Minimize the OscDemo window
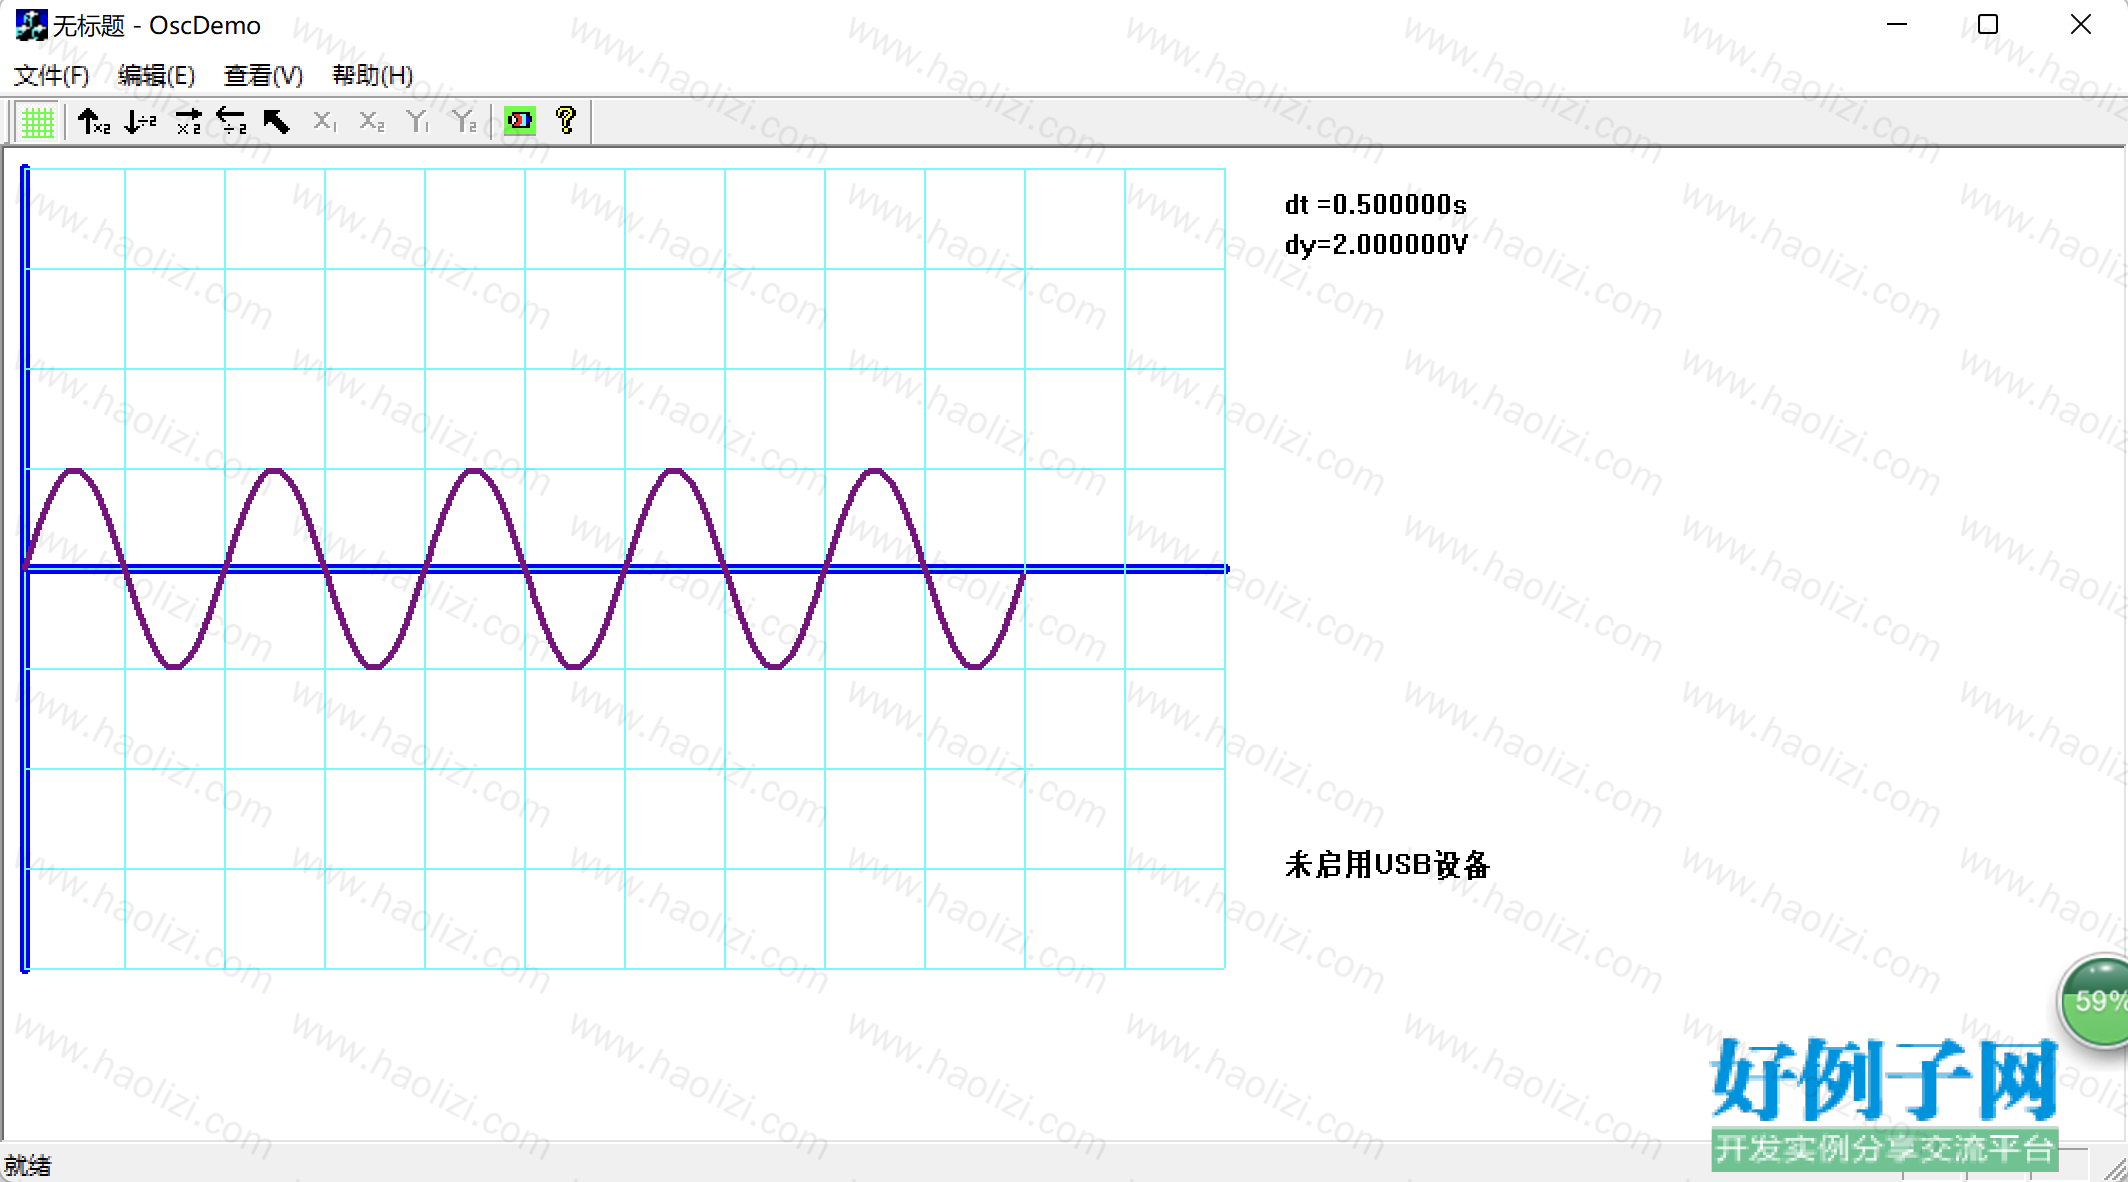This screenshot has width=2128, height=1182. pos(1897,25)
